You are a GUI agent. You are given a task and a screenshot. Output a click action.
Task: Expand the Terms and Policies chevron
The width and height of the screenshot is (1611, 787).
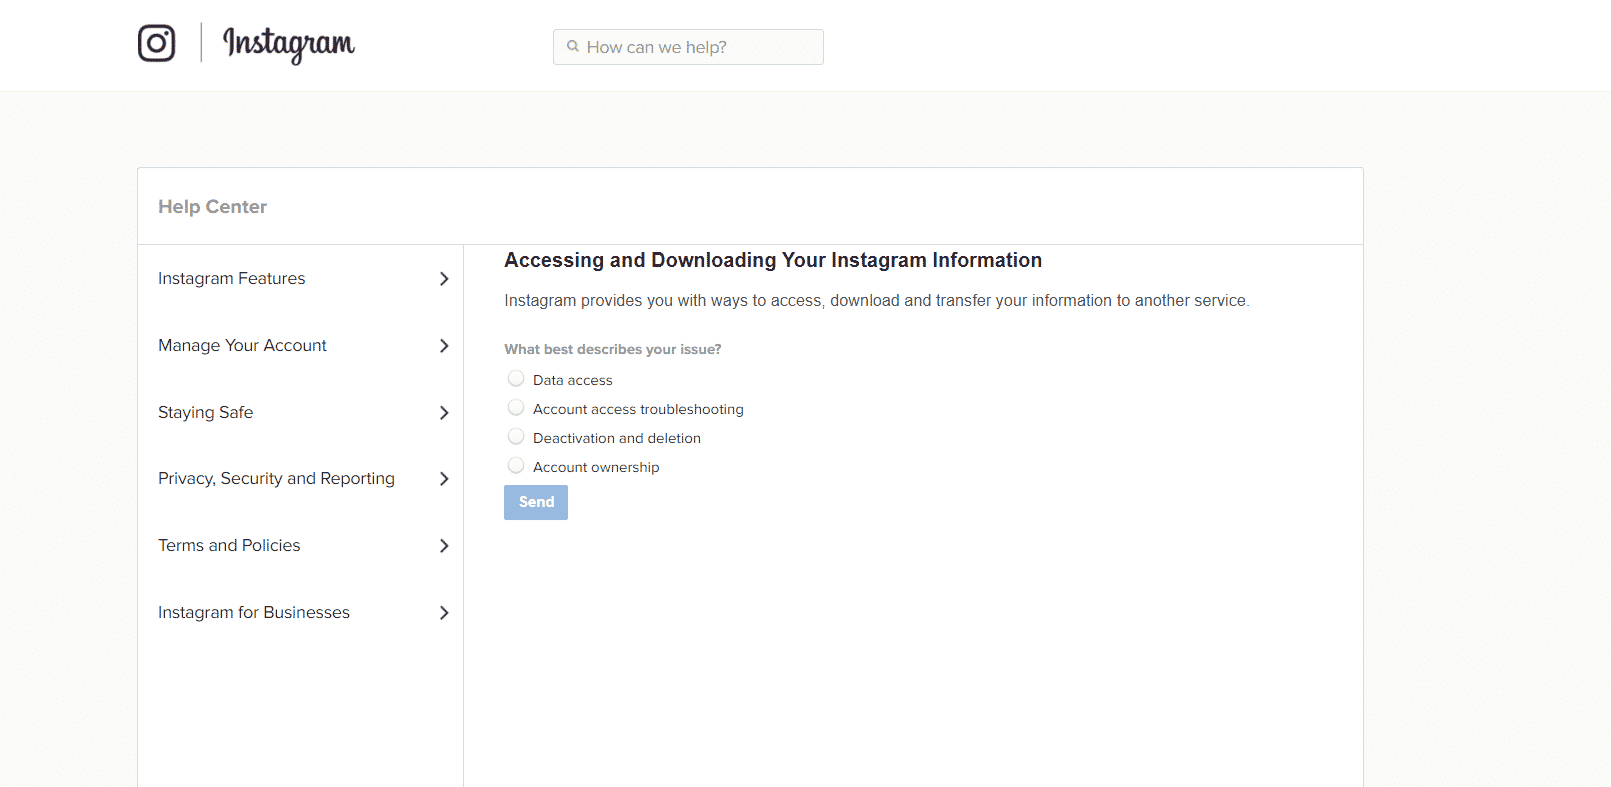pyautogui.click(x=444, y=546)
